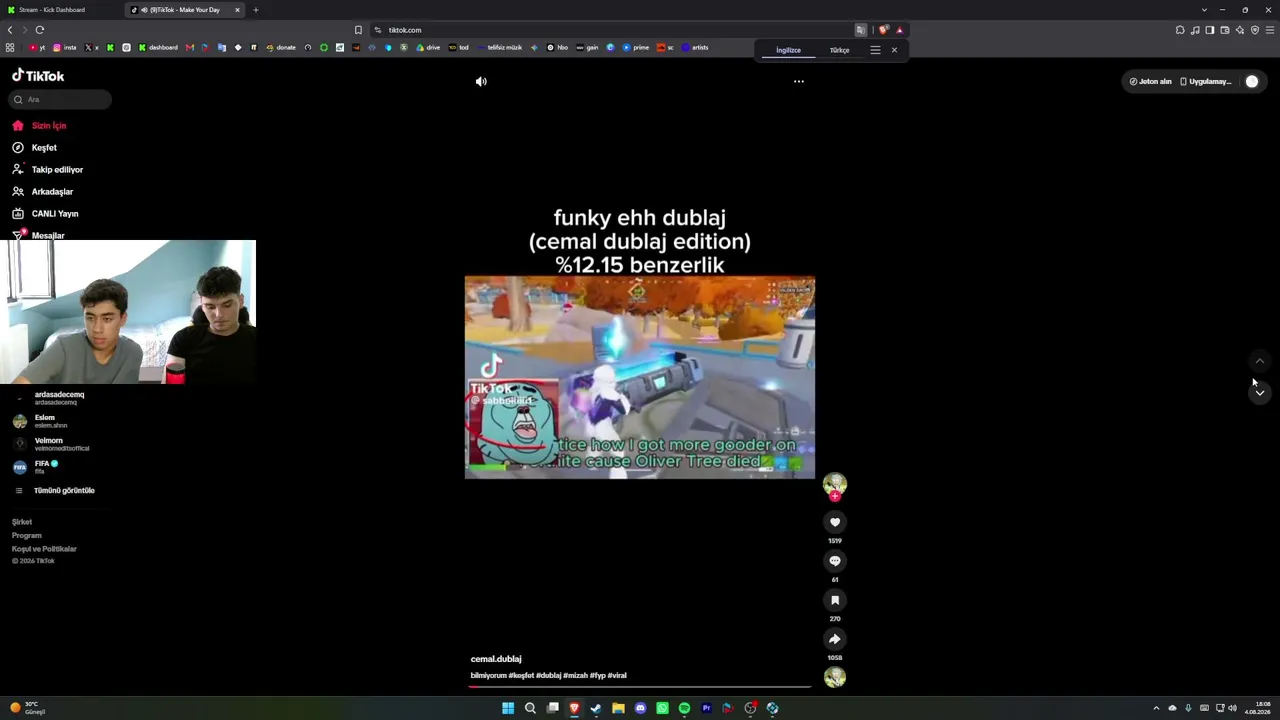This screenshot has height=720, width=1280.
Task: Bookmark the video to favorites
Action: (x=835, y=600)
